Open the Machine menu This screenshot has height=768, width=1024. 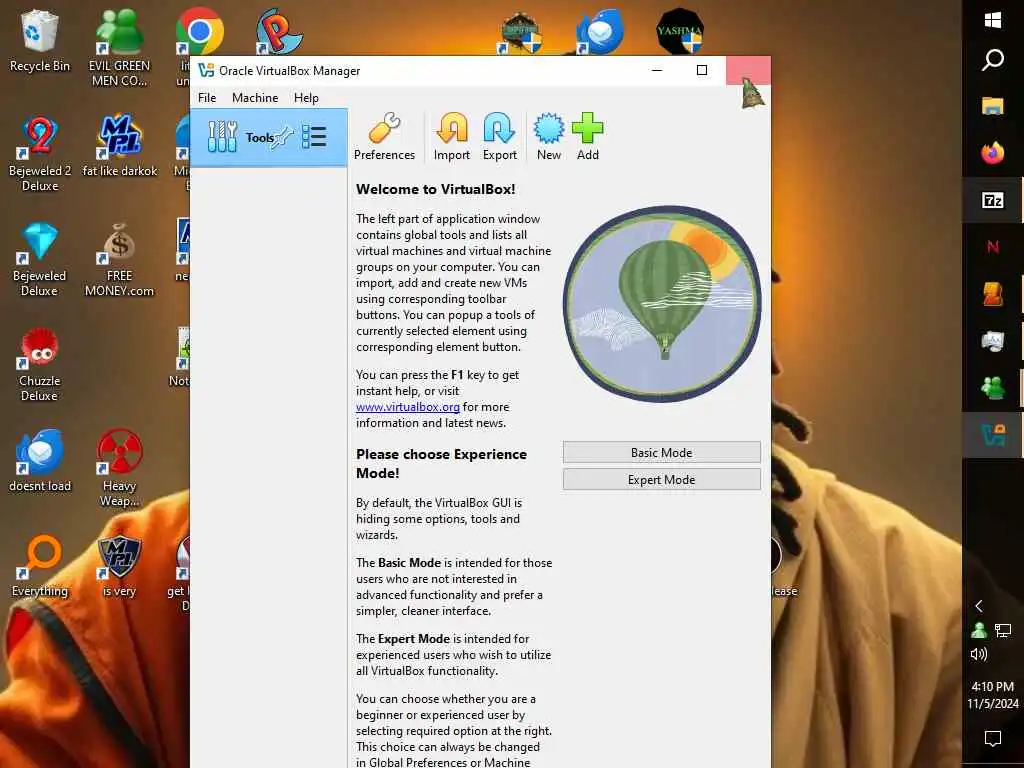pos(255,98)
